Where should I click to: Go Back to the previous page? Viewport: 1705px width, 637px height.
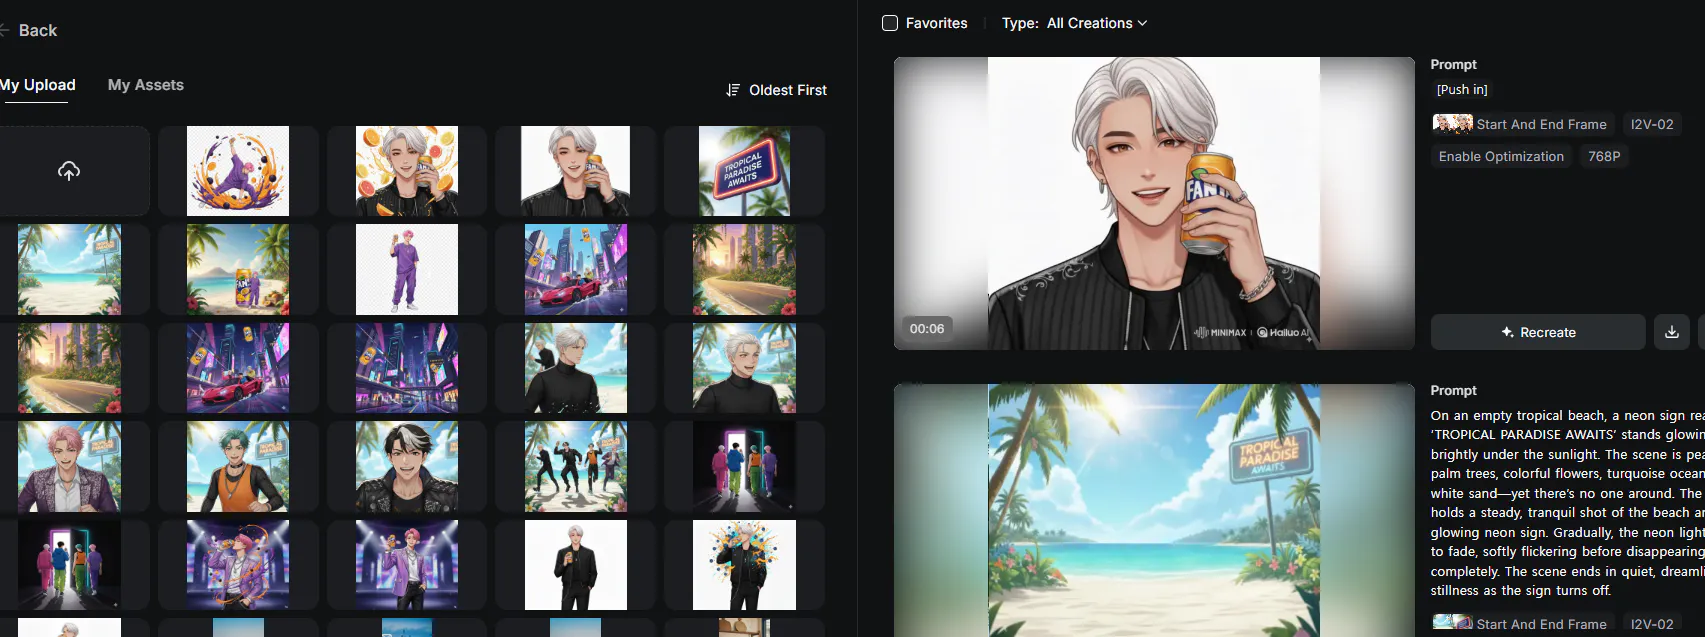point(29,30)
